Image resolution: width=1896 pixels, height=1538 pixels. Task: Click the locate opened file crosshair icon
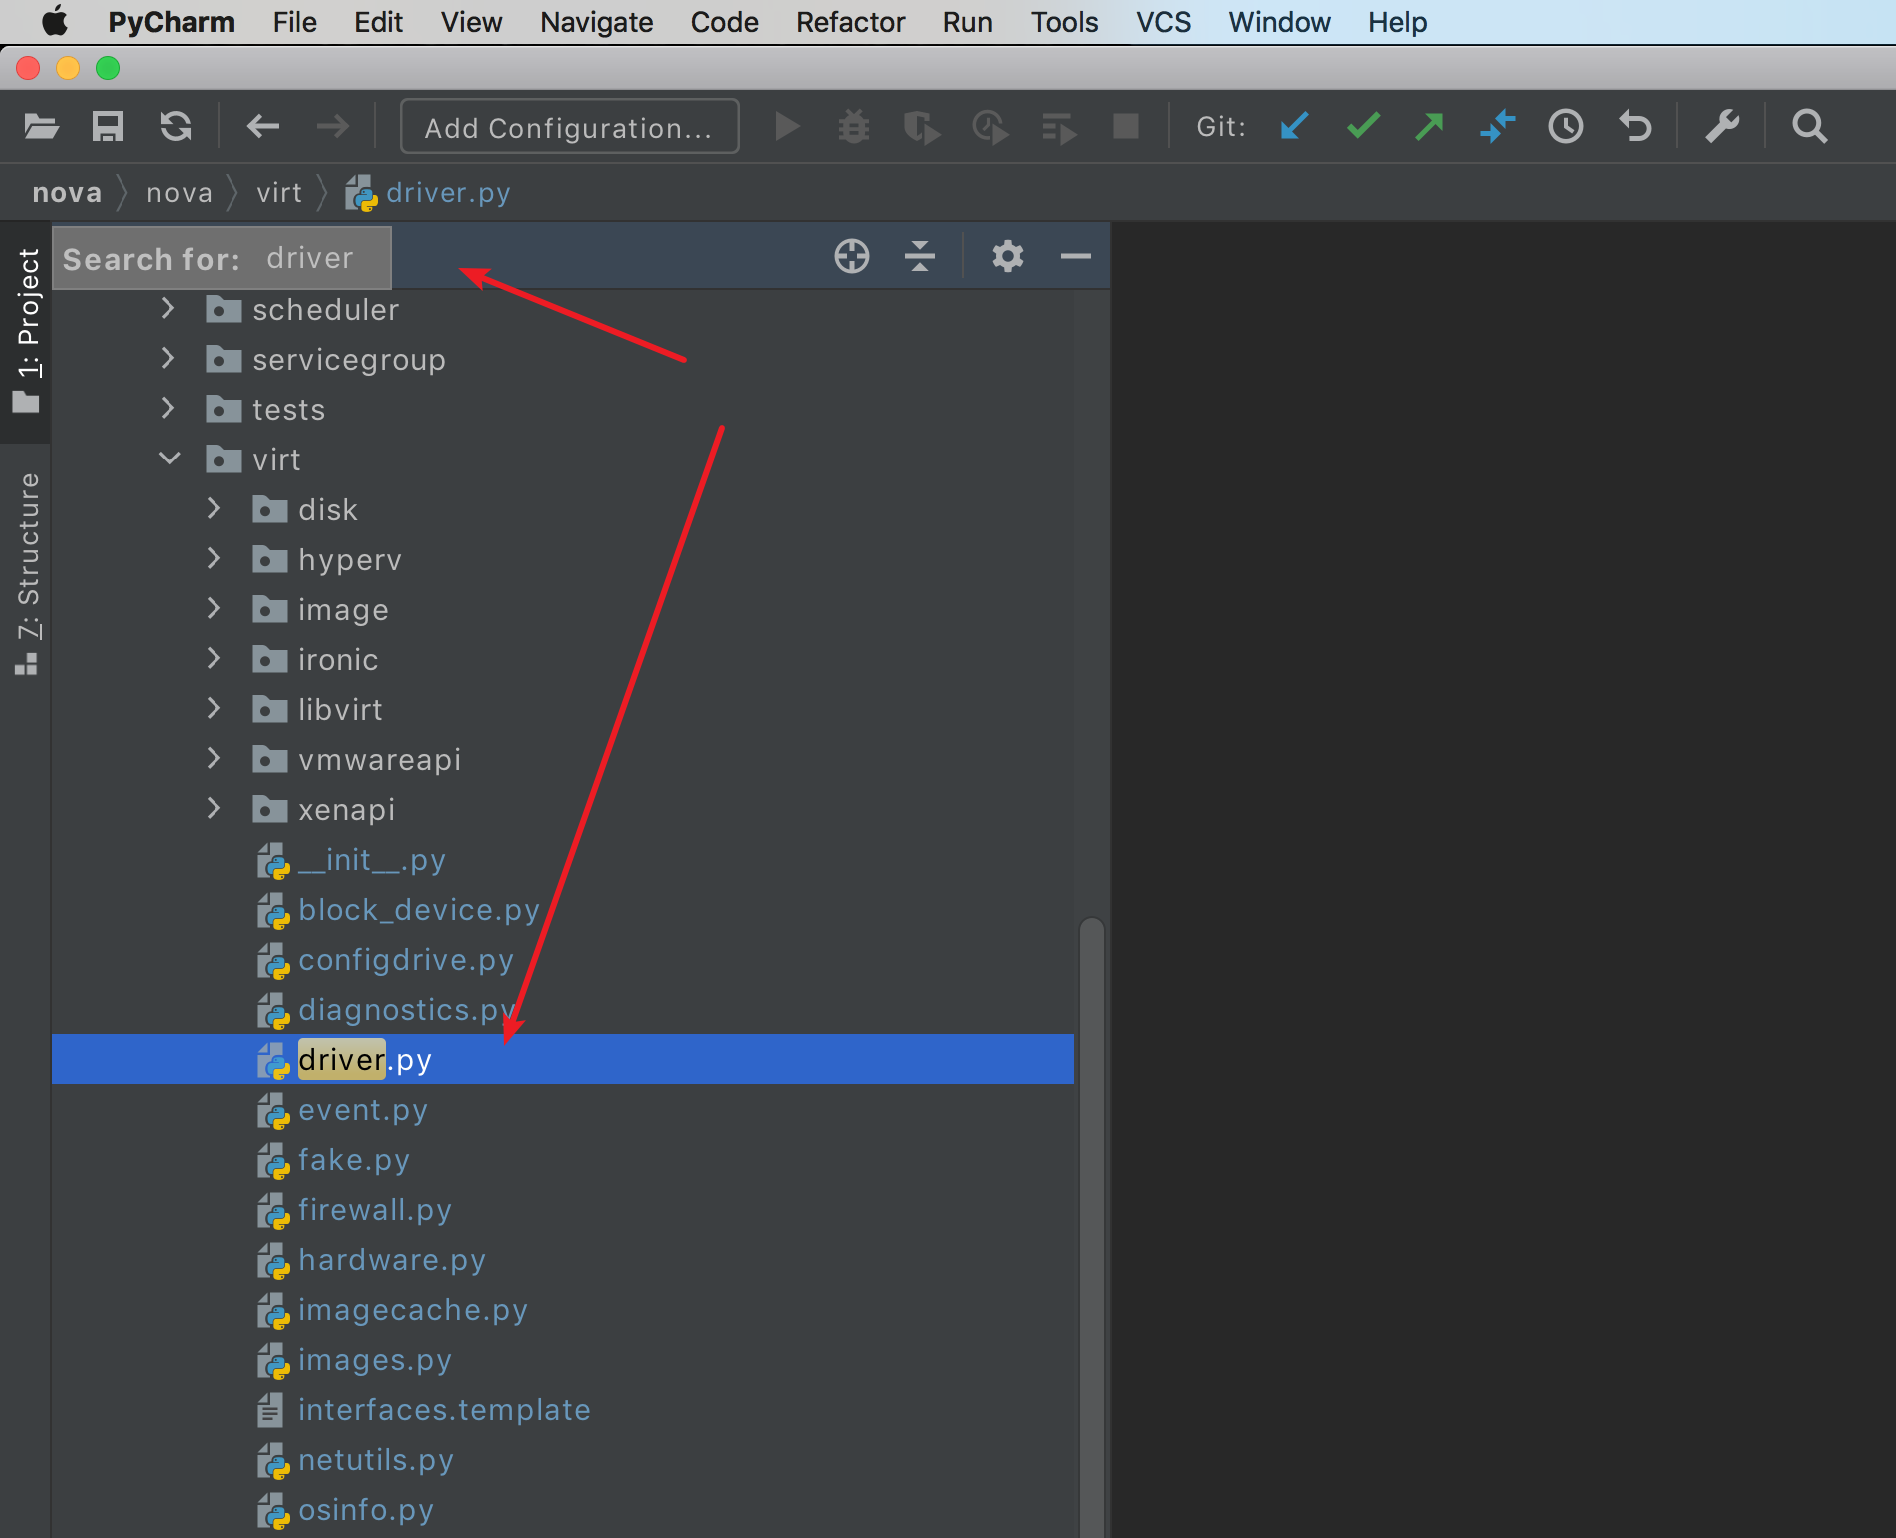[x=851, y=257]
